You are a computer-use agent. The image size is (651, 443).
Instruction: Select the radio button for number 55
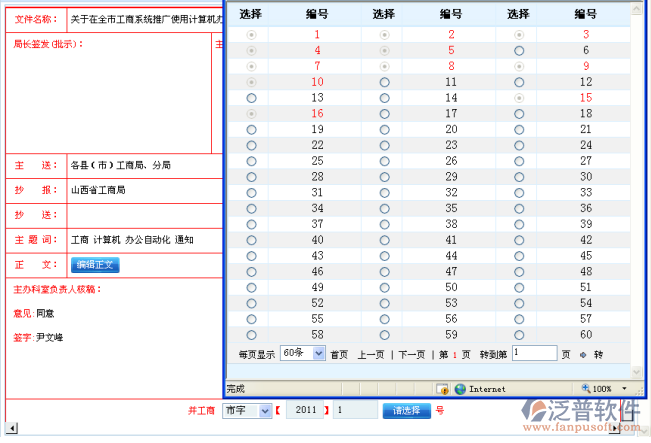pos(251,319)
